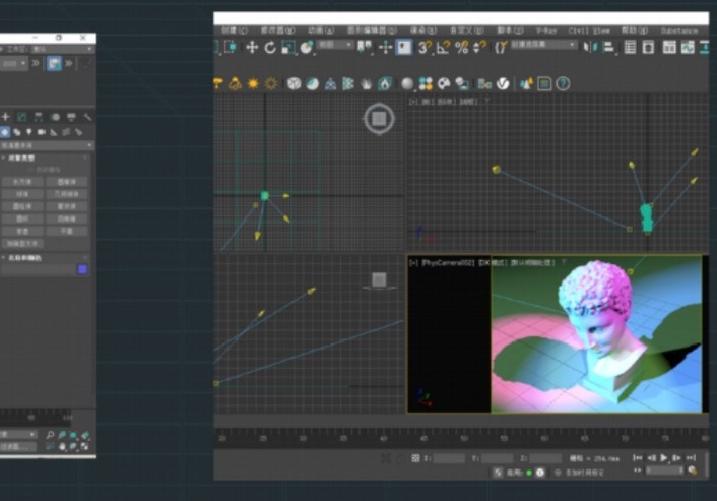
Task: Click the Select and Place tool
Action: (307, 48)
